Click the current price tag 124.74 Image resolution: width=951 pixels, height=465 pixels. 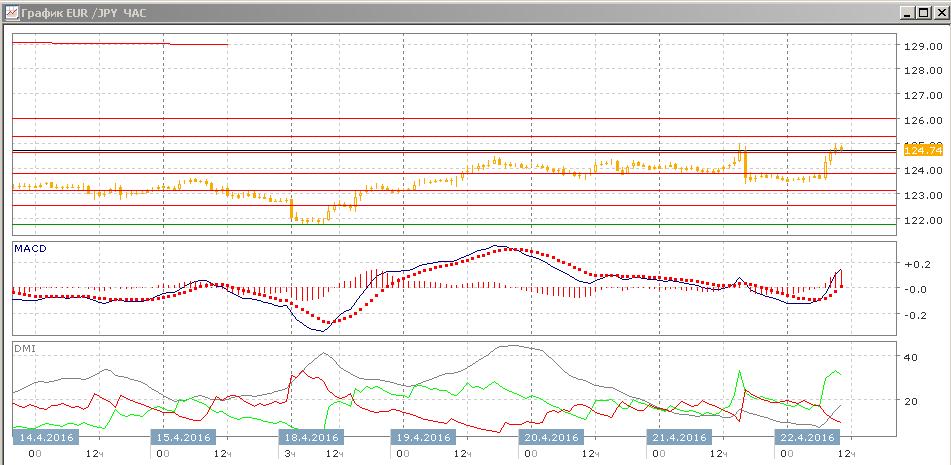tap(923, 150)
